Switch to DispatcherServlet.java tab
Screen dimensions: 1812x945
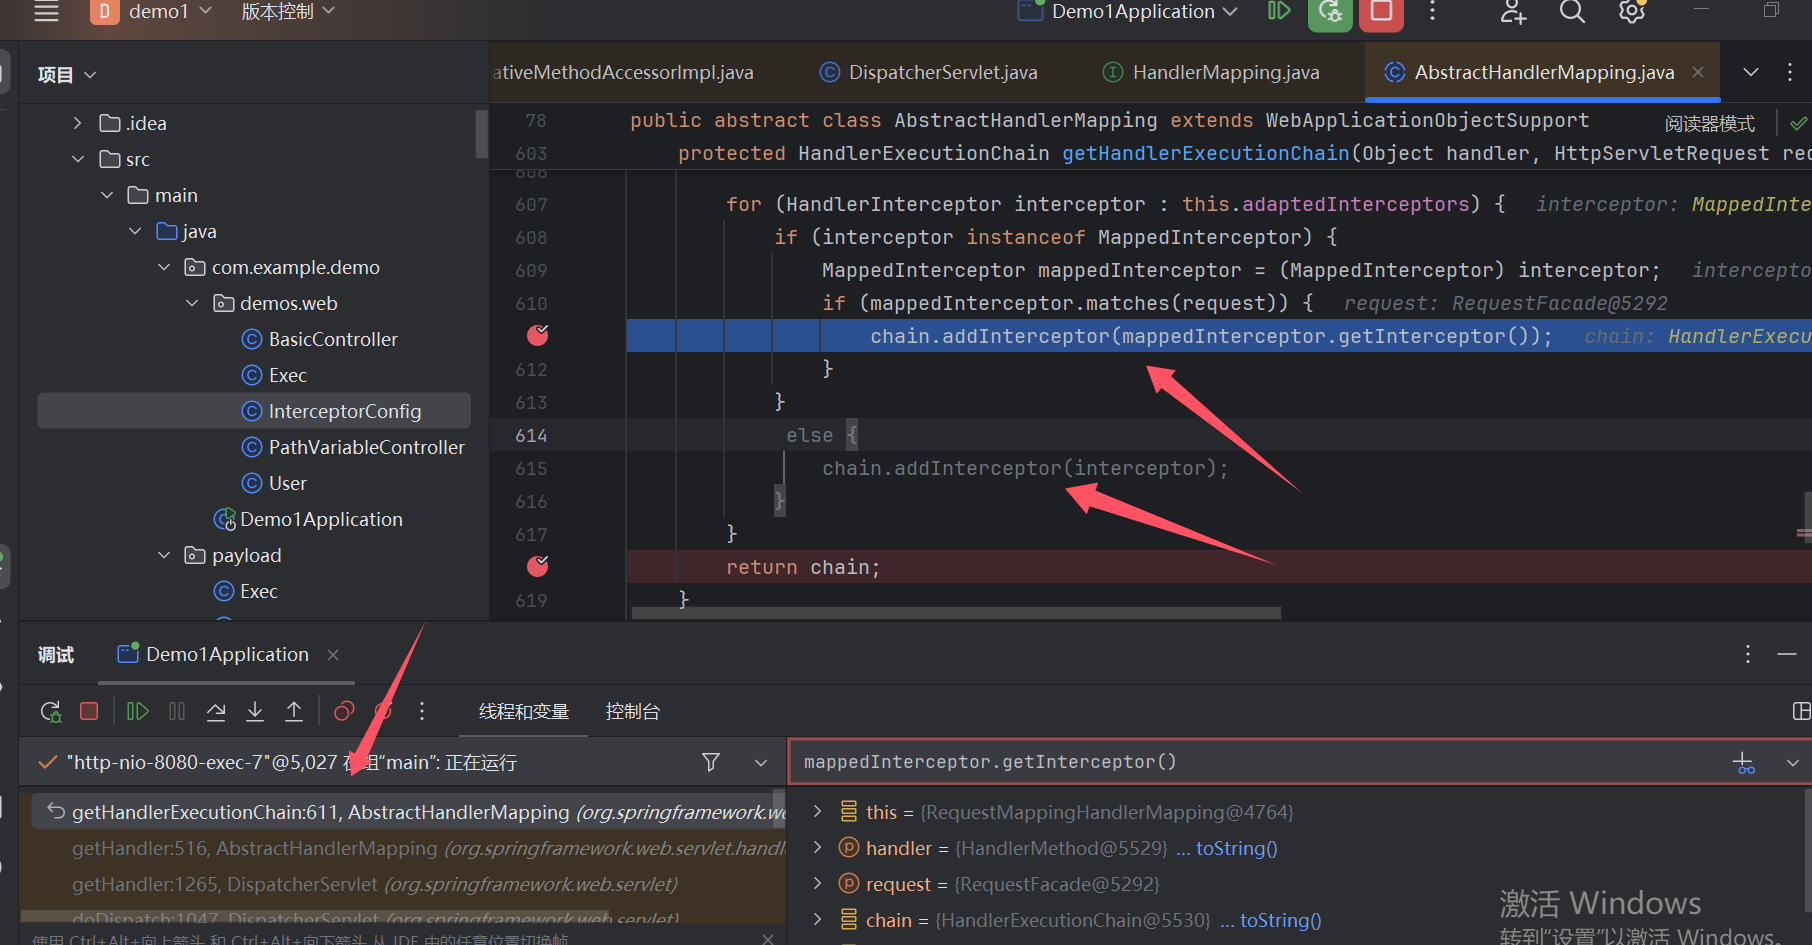click(x=928, y=72)
